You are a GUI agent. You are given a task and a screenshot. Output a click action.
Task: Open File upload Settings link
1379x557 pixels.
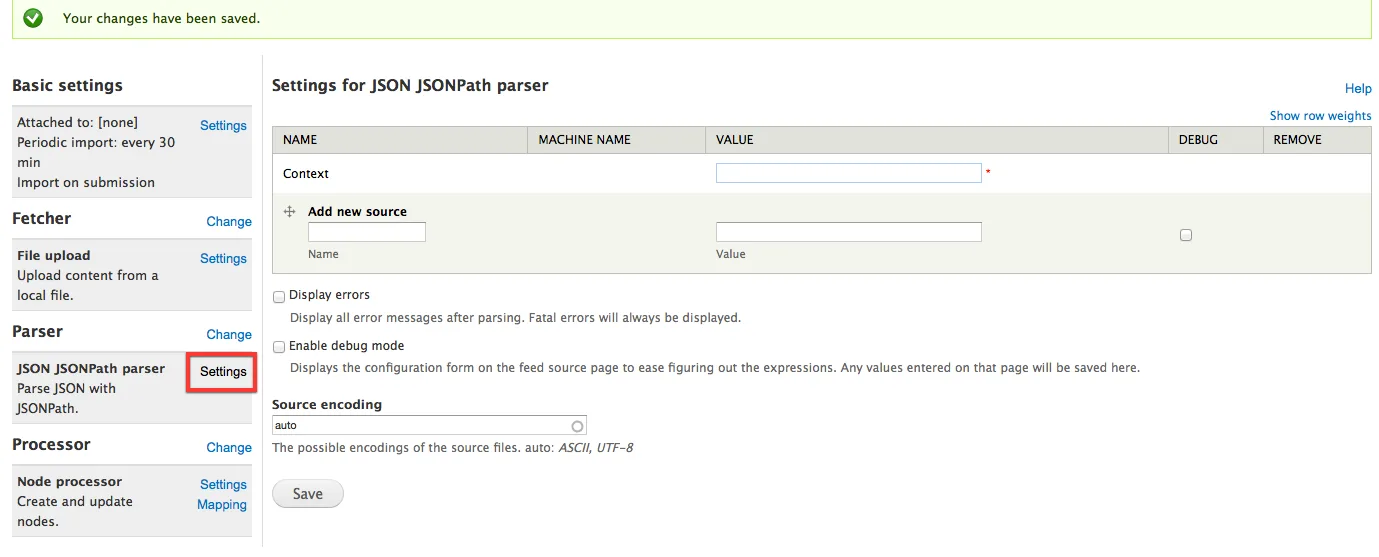223,259
